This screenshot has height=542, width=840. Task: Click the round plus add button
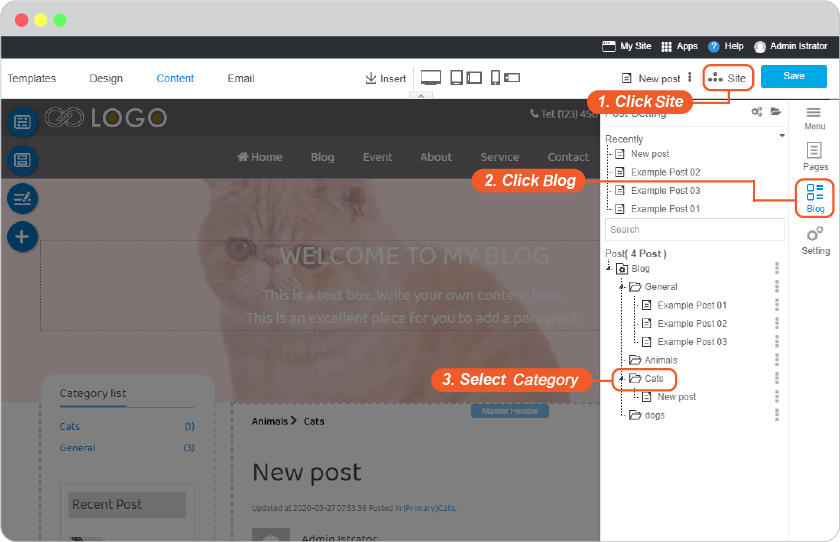[22, 237]
